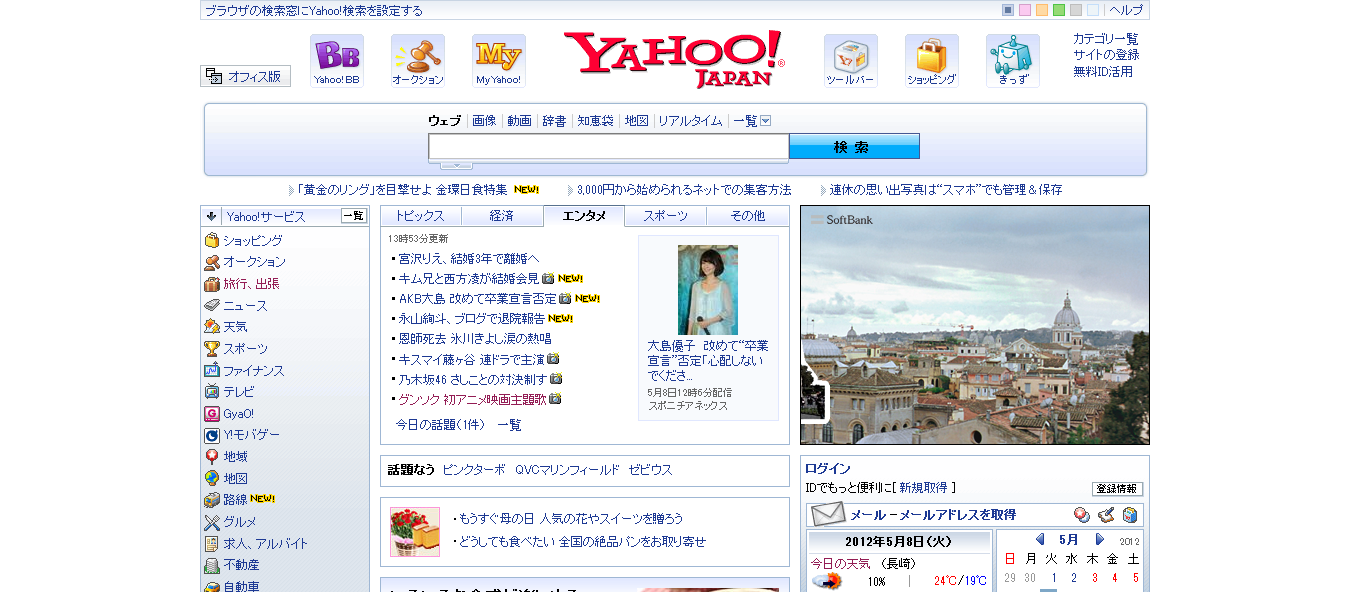Click the mail envelope icon
Viewport: 1349px width, 592px height.
(827, 515)
